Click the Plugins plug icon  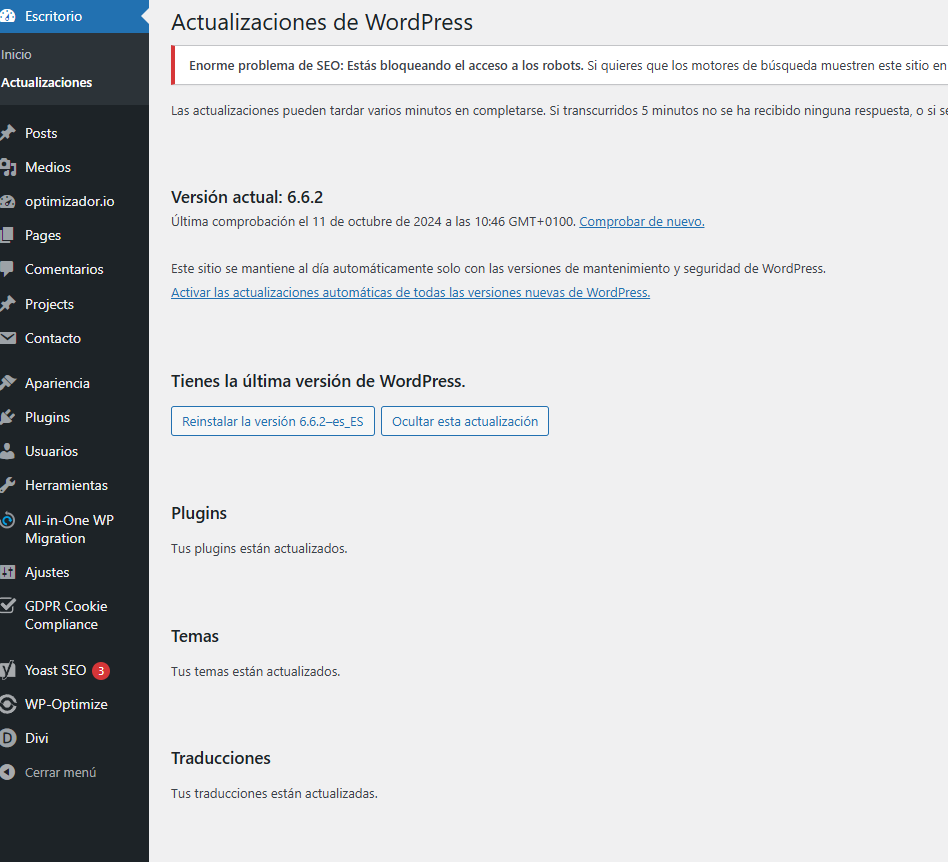[x=7, y=417]
